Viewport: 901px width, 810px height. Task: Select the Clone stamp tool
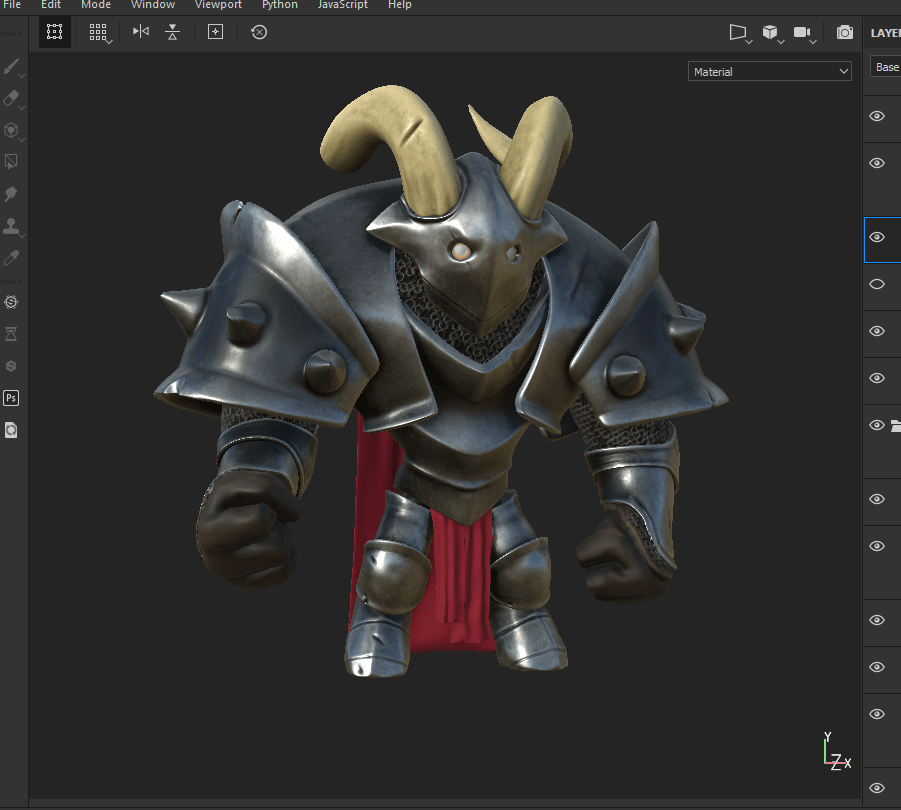point(12,226)
